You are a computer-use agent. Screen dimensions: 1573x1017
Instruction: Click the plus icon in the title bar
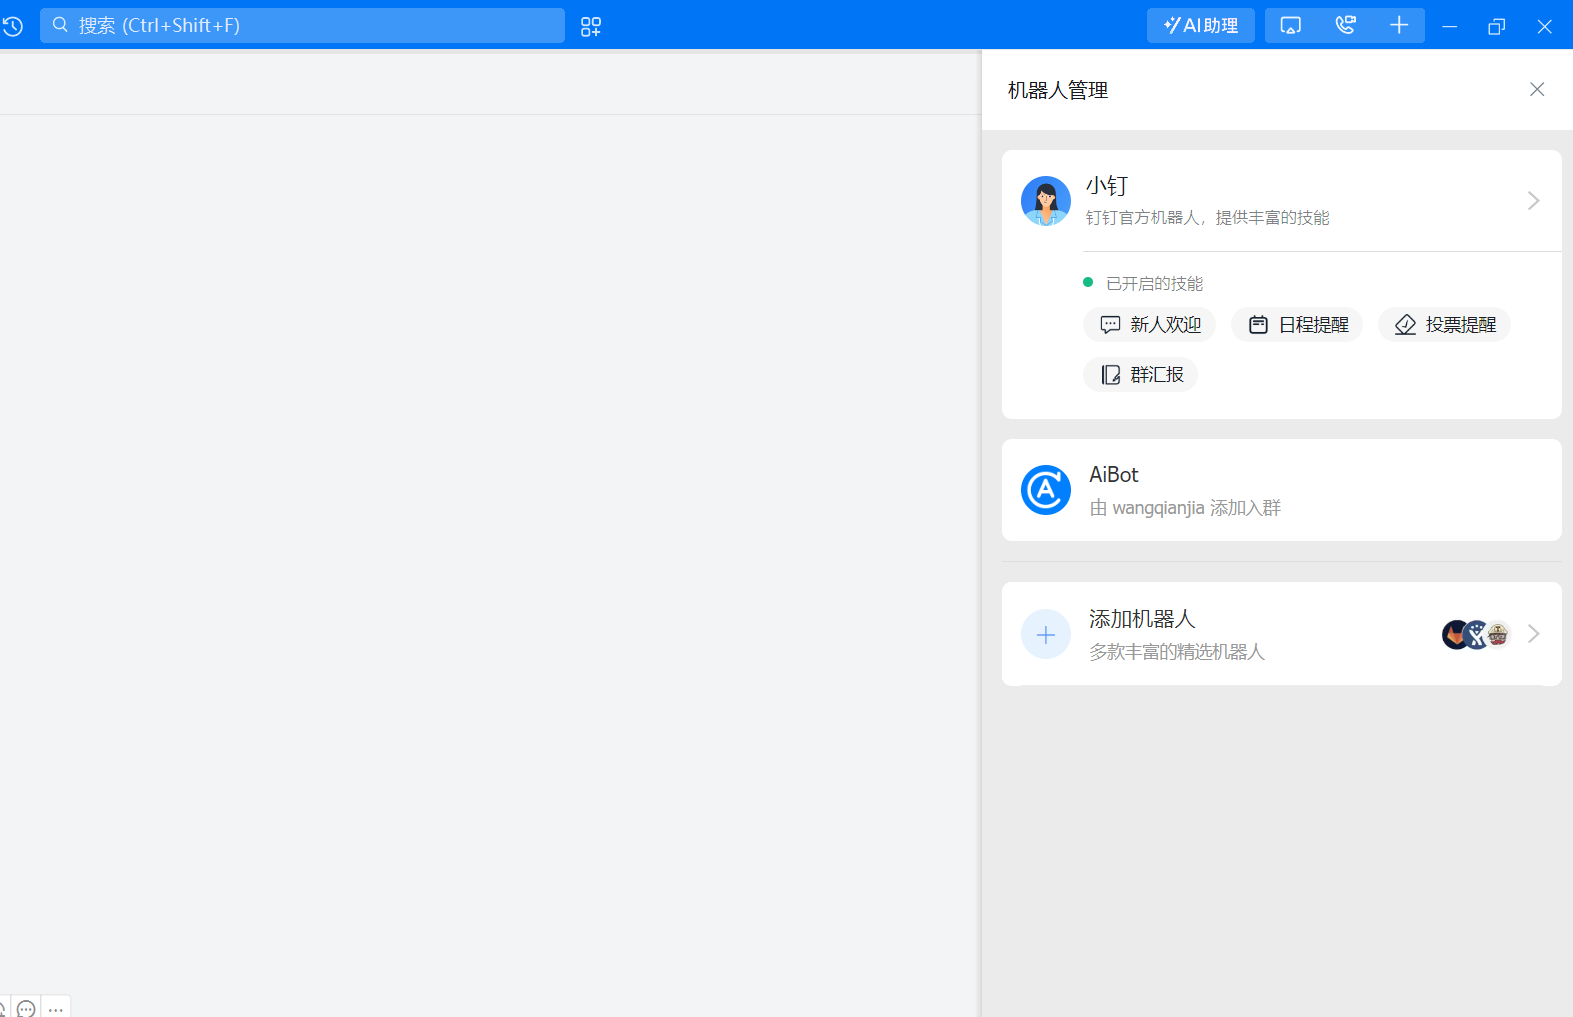click(1399, 25)
